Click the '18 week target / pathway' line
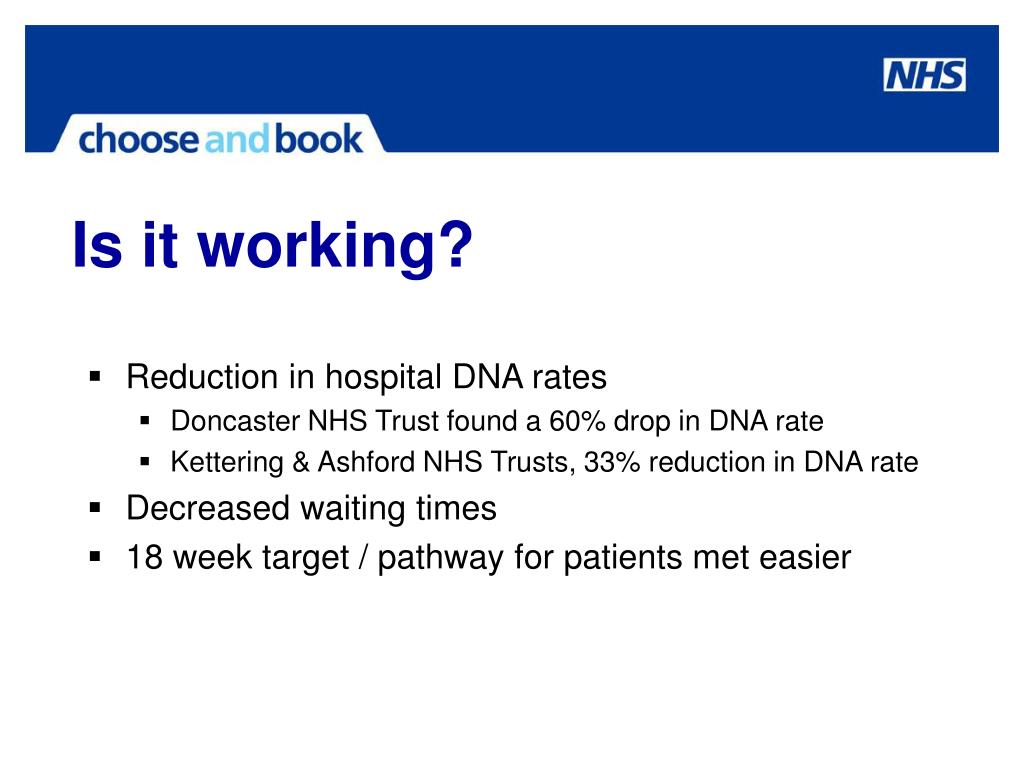Image resolution: width=1024 pixels, height=768 pixels. [488, 558]
